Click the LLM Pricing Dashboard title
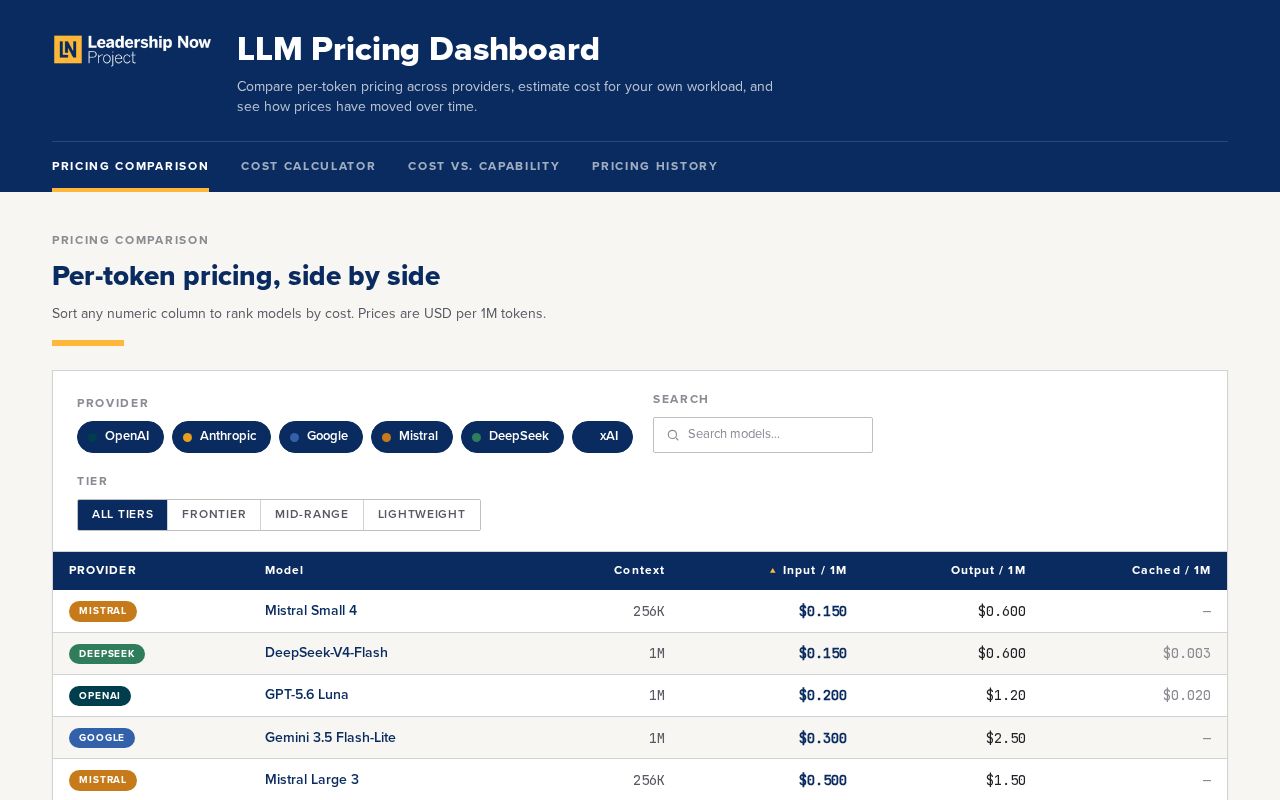The width and height of the screenshot is (1280, 800). (418, 49)
